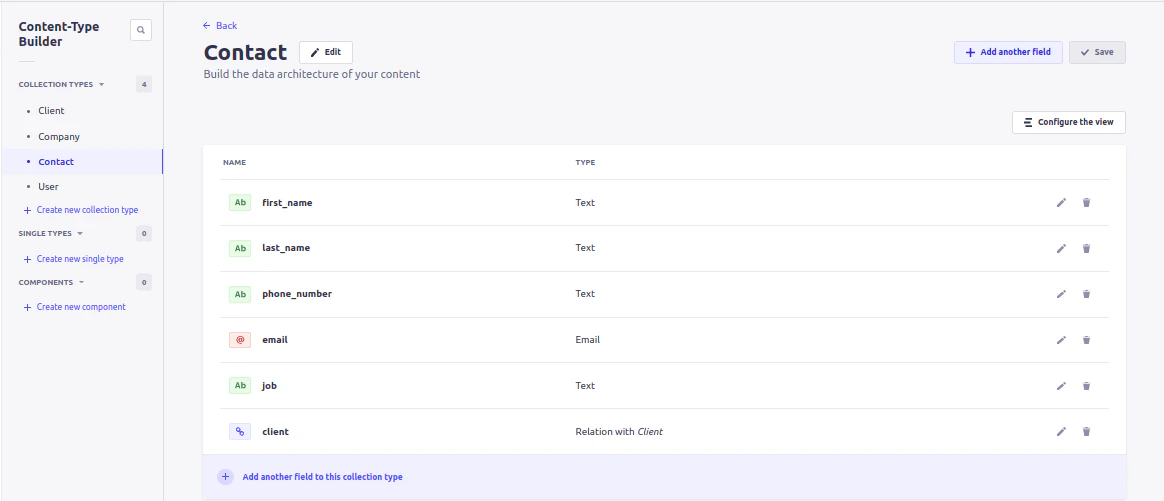This screenshot has width=1164, height=501.
Task: Click trash icon for the email field
Action: click(1086, 340)
